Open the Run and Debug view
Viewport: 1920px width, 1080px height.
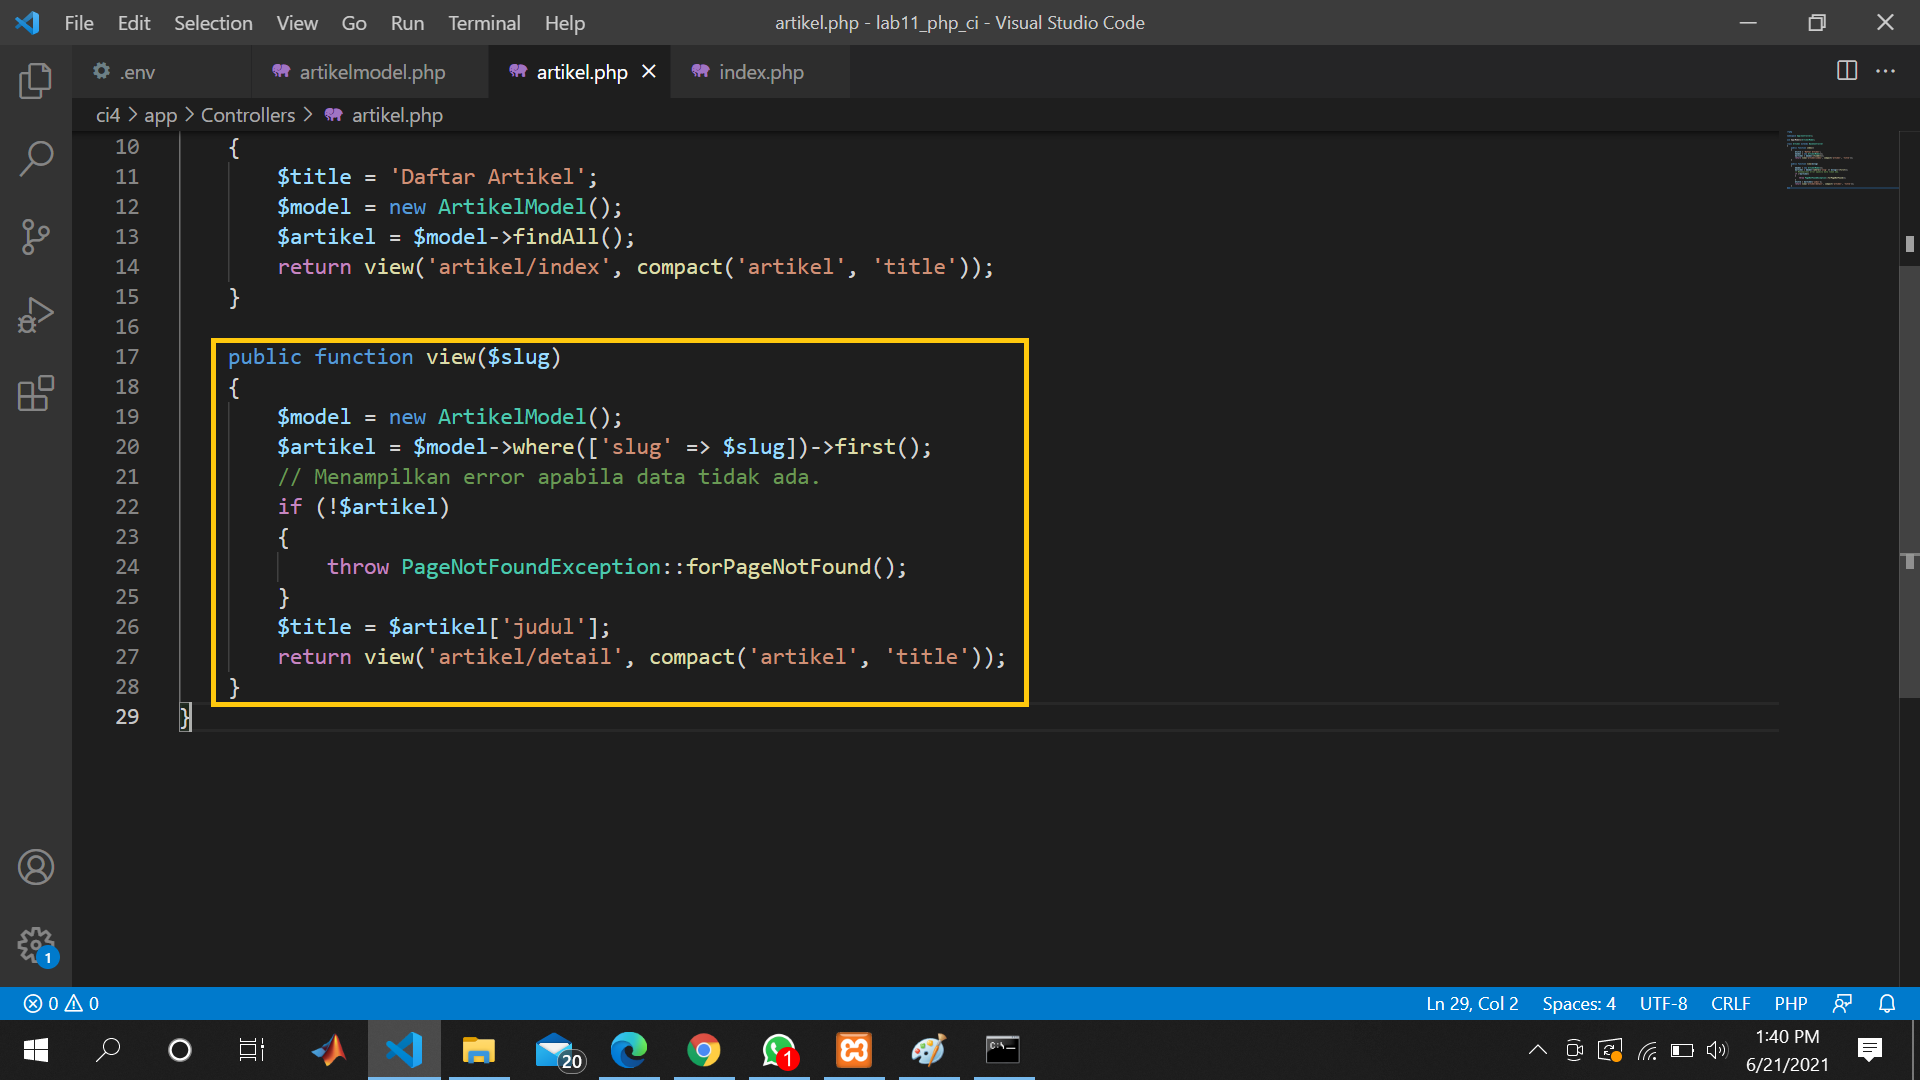[36, 314]
